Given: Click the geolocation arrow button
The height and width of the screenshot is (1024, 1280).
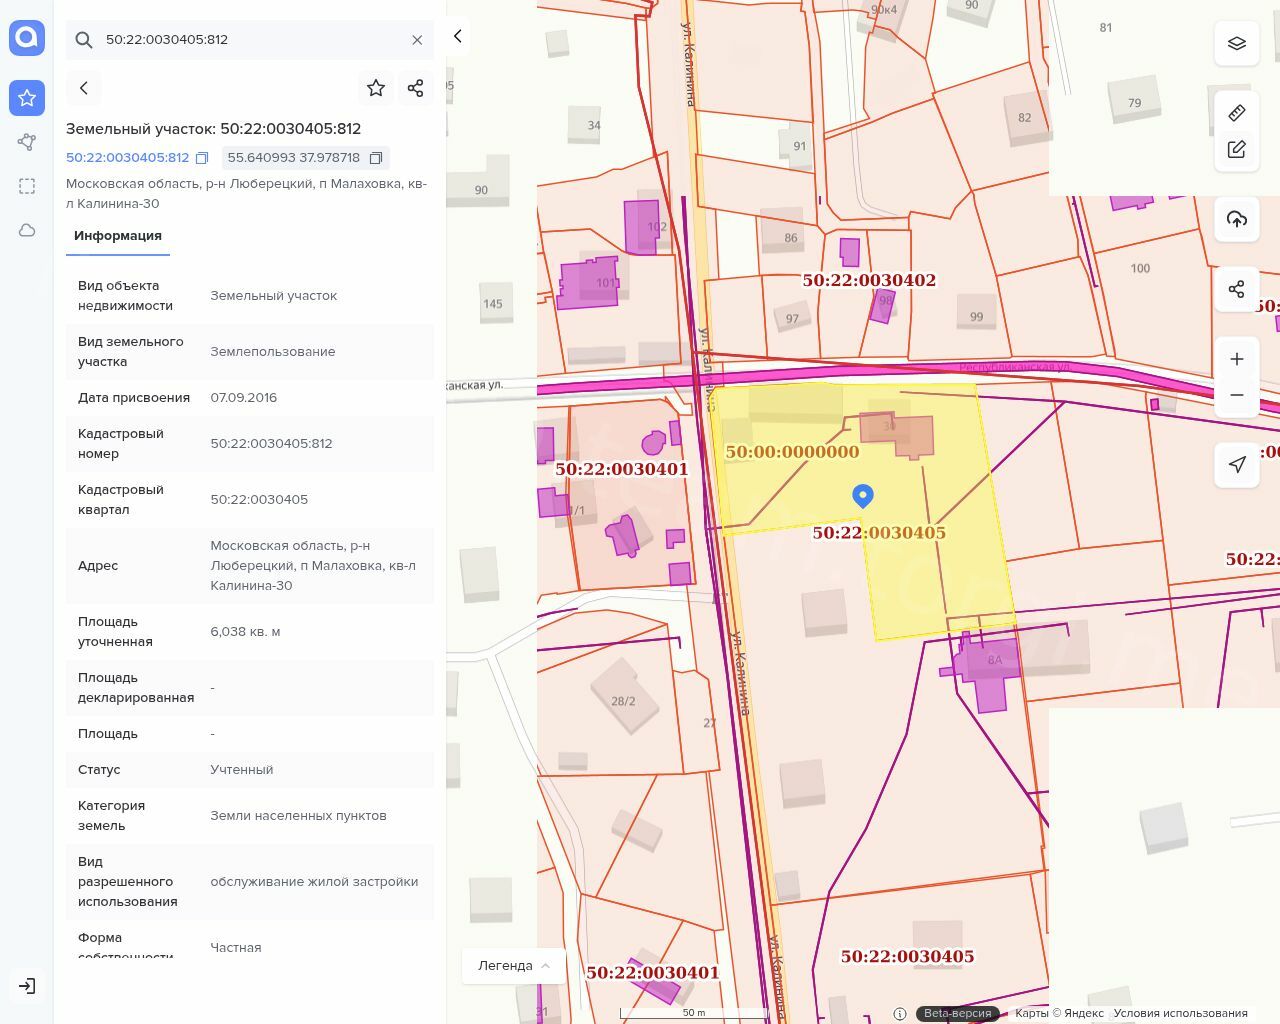Looking at the screenshot, I should (1237, 464).
